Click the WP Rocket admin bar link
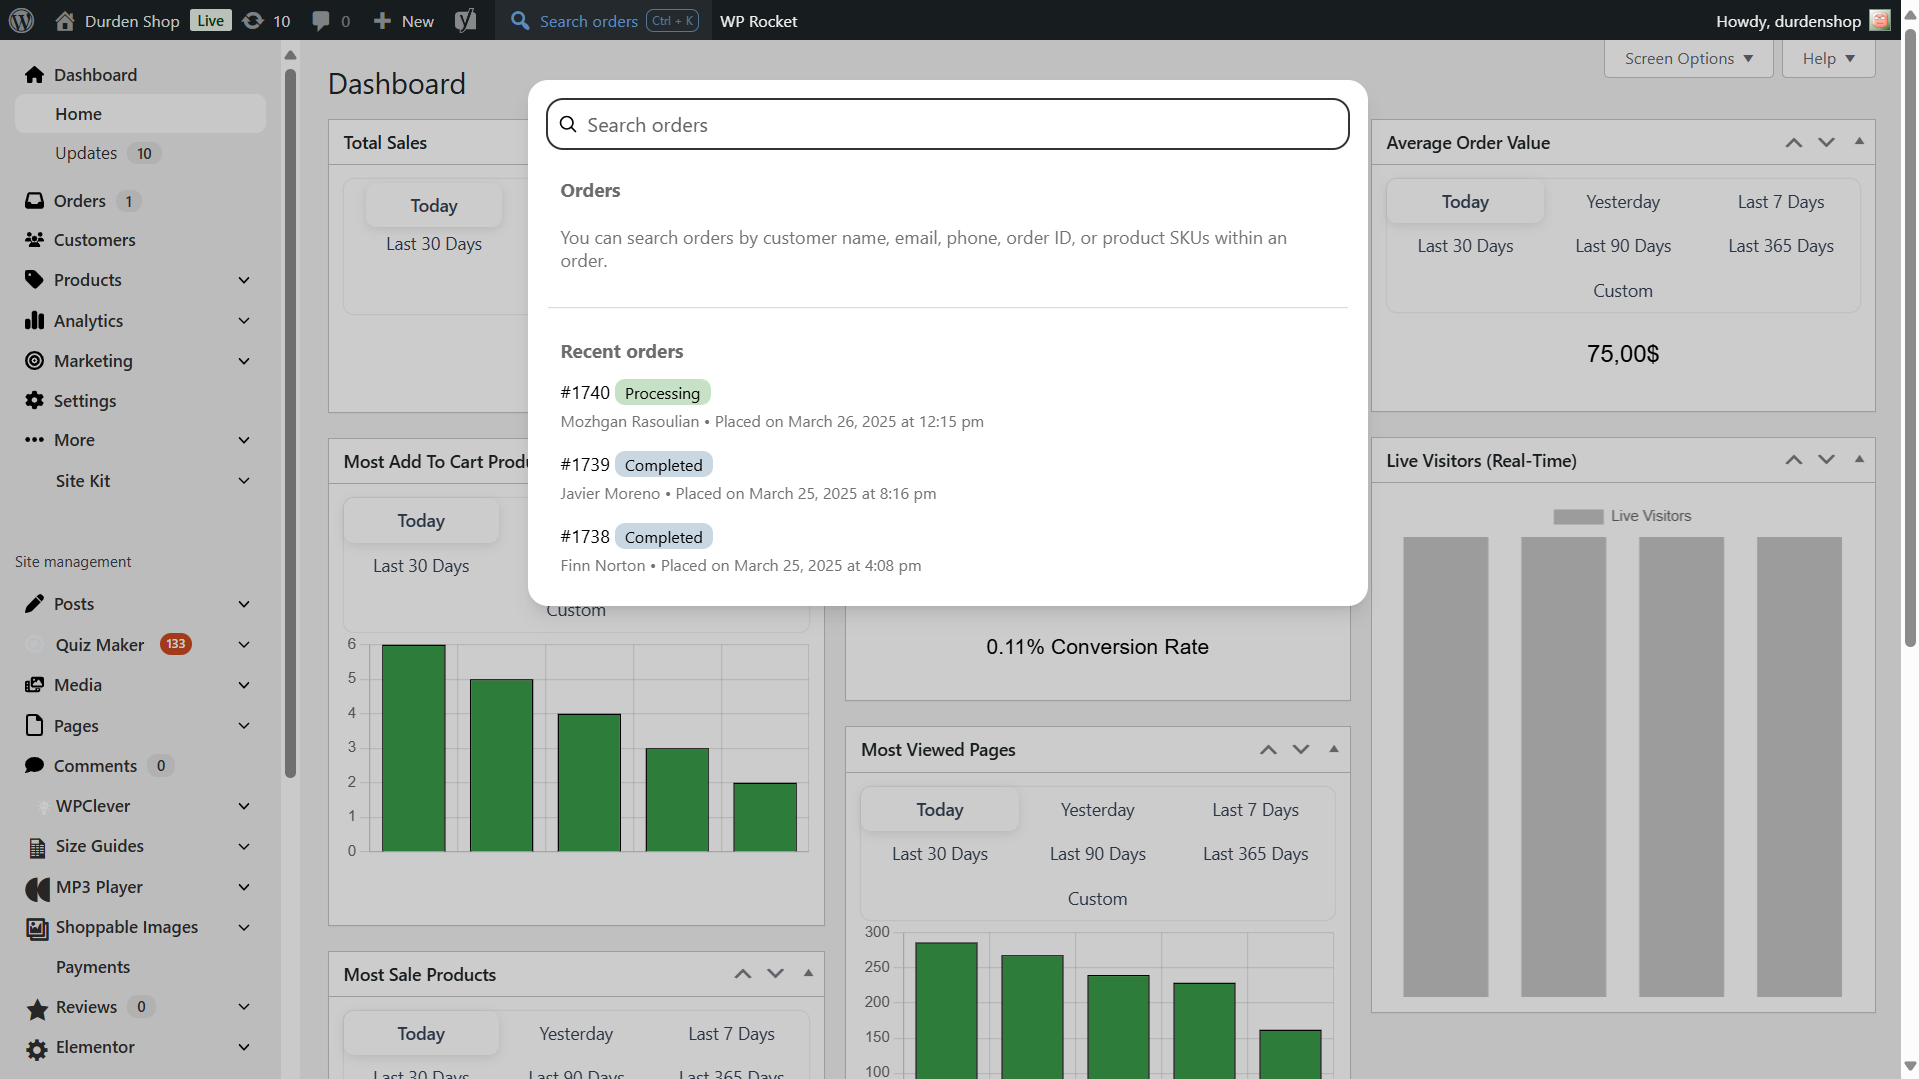The image size is (1919, 1079). (x=758, y=20)
